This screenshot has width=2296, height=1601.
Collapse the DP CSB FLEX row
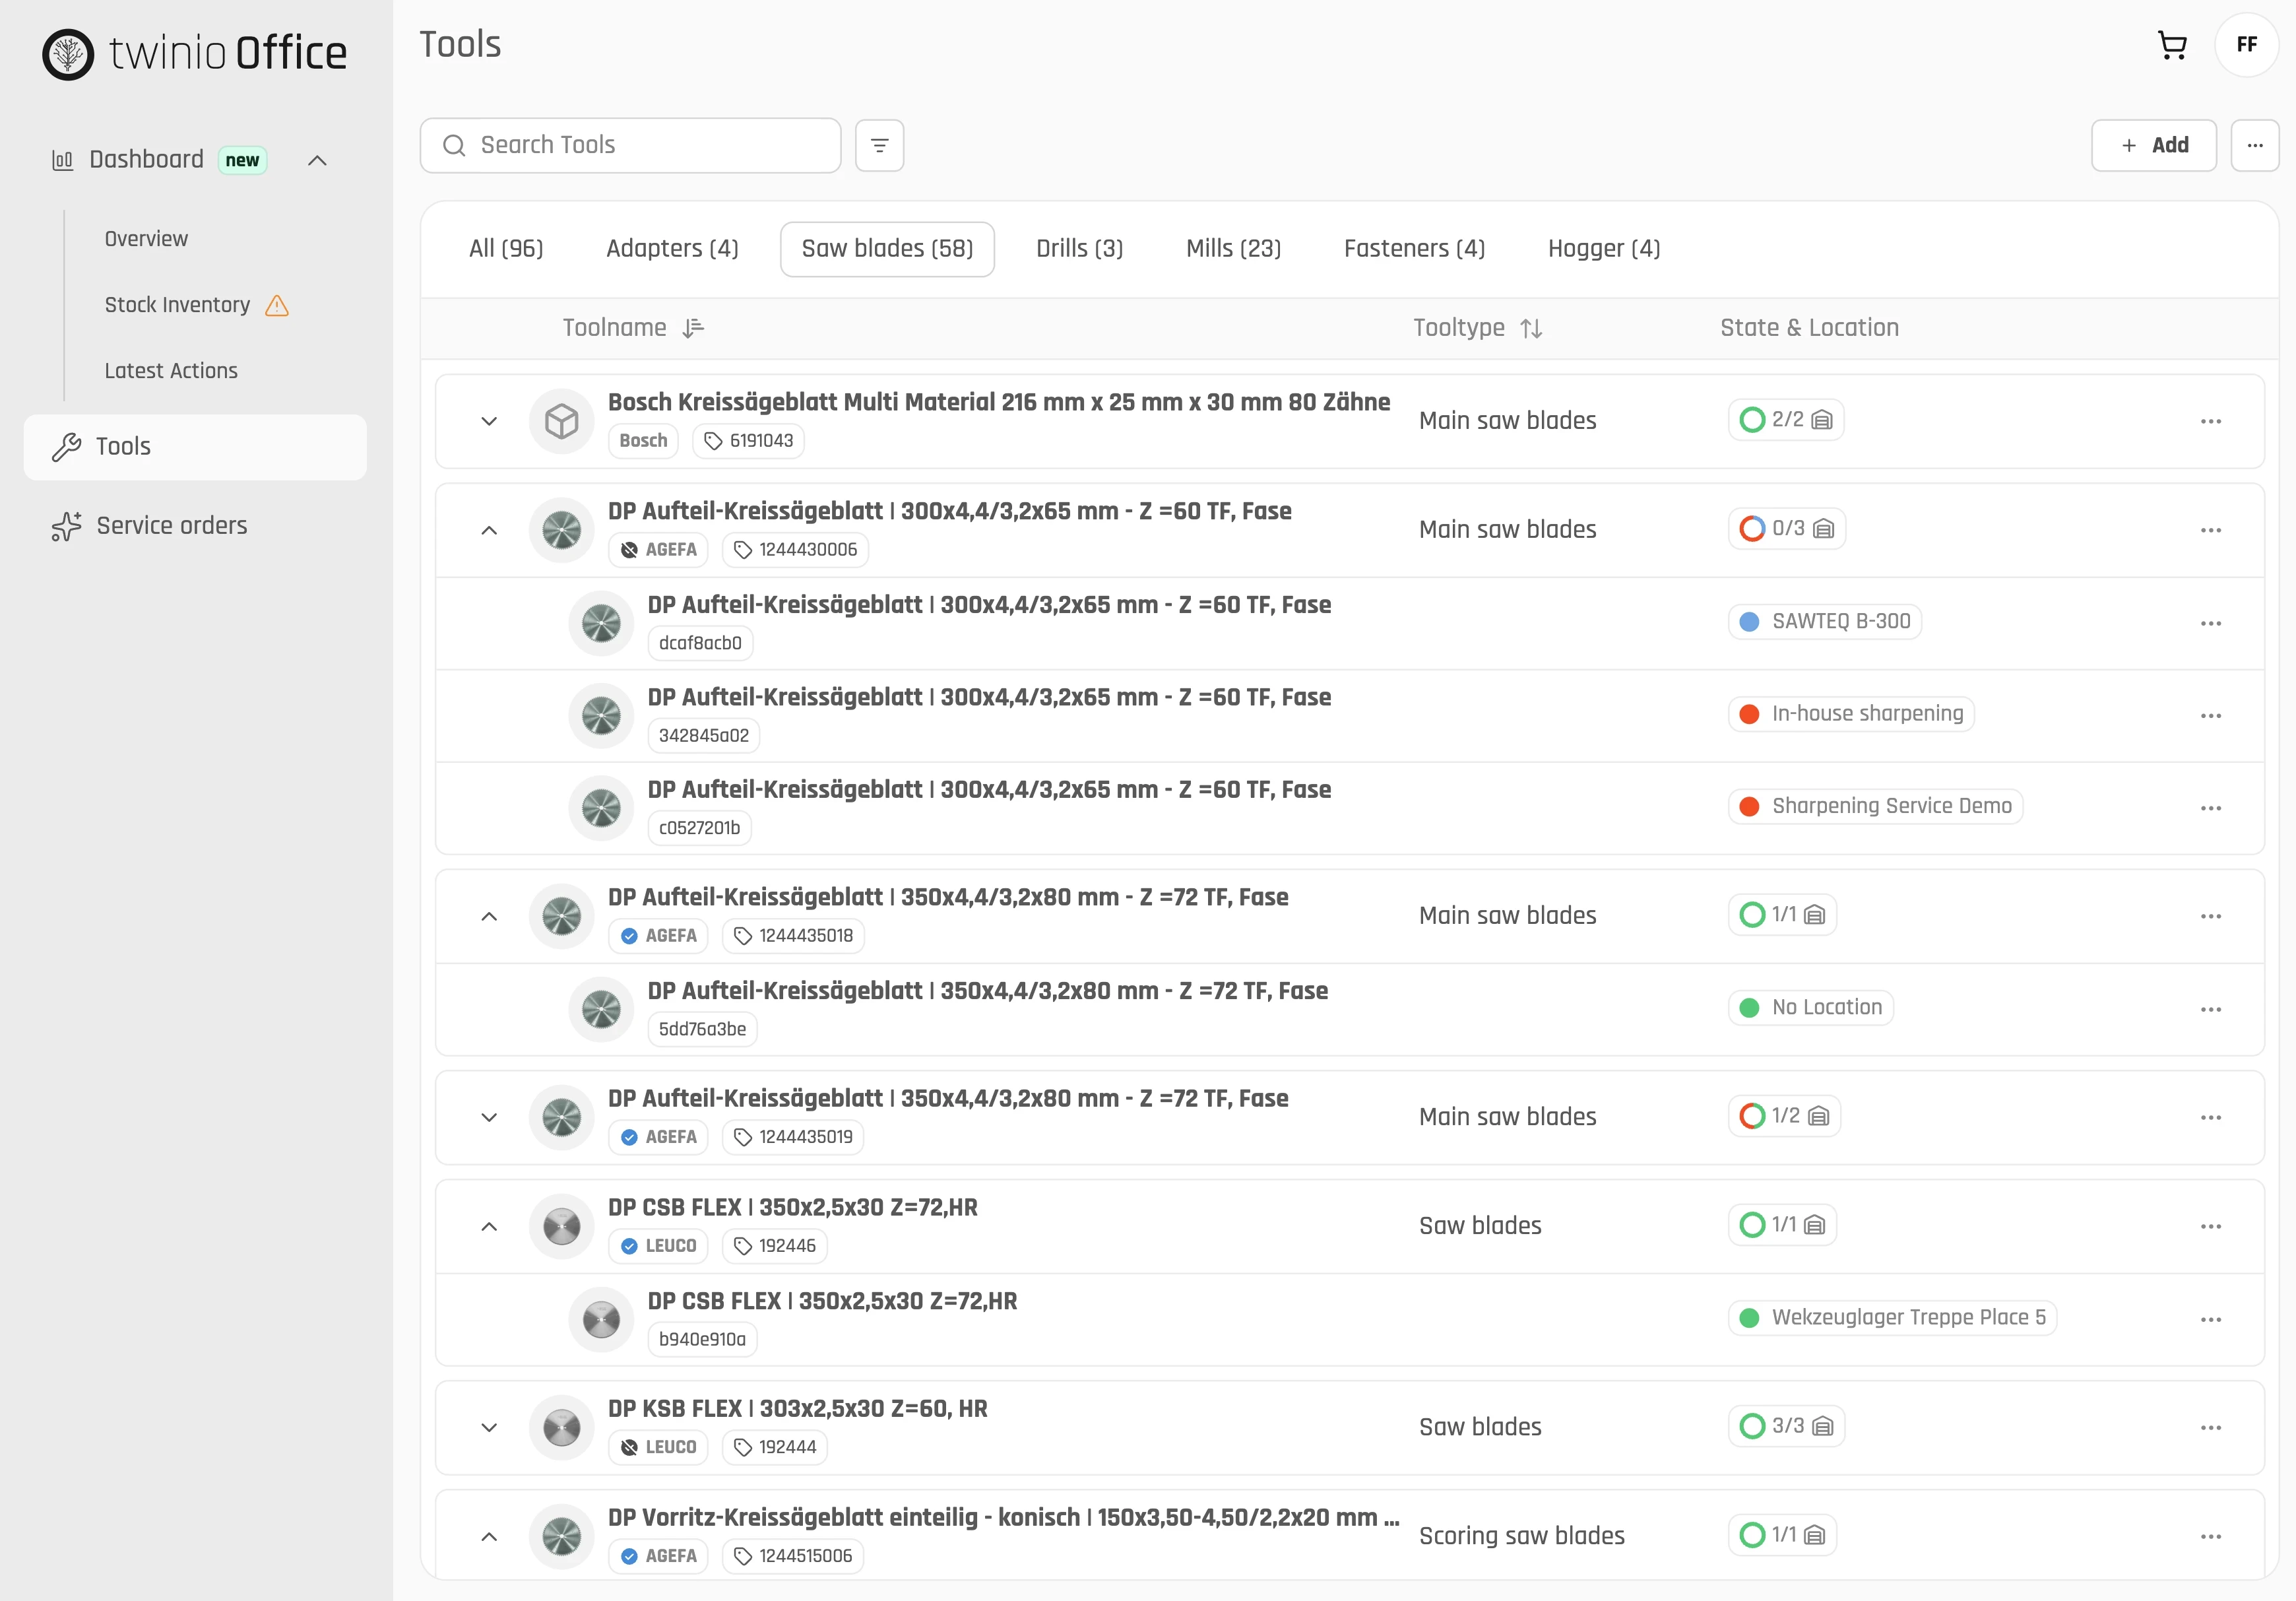[x=489, y=1226]
